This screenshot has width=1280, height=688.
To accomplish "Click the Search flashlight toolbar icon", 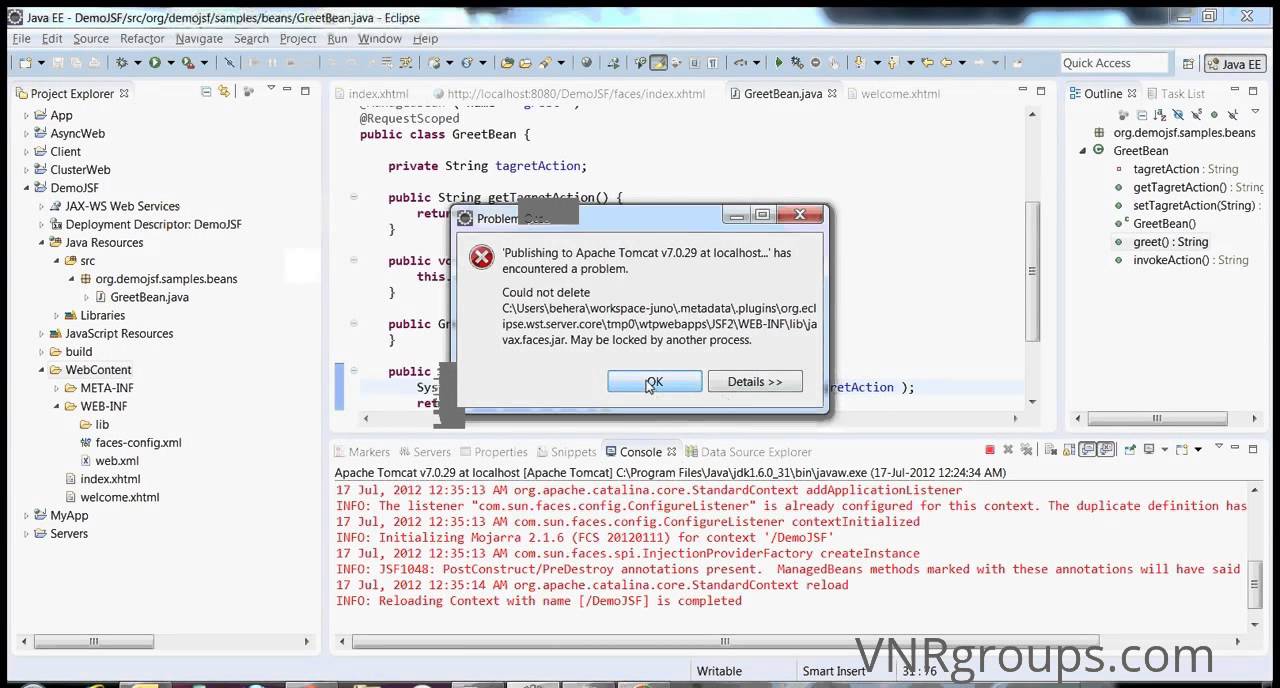I will tap(545, 62).
